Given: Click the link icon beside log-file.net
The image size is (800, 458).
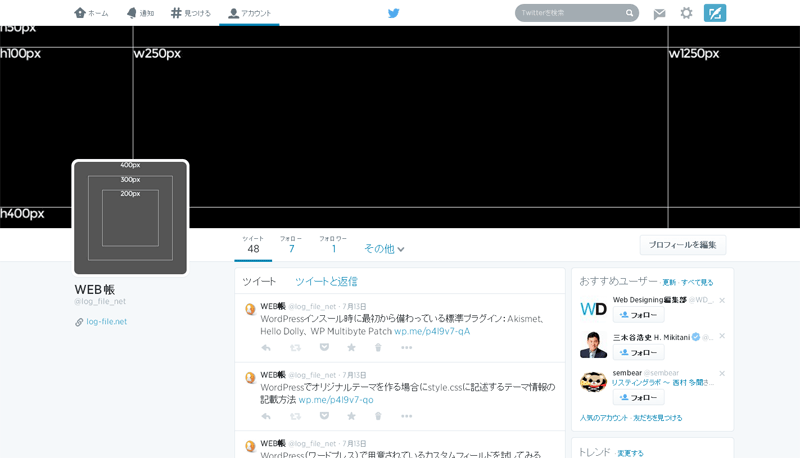Looking at the screenshot, I should 79,322.
